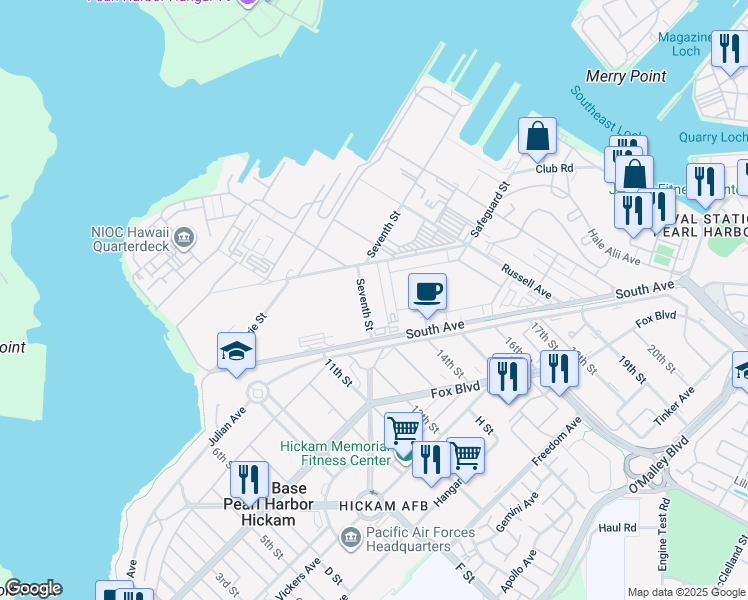Select the Merry Point place label

[626, 77]
